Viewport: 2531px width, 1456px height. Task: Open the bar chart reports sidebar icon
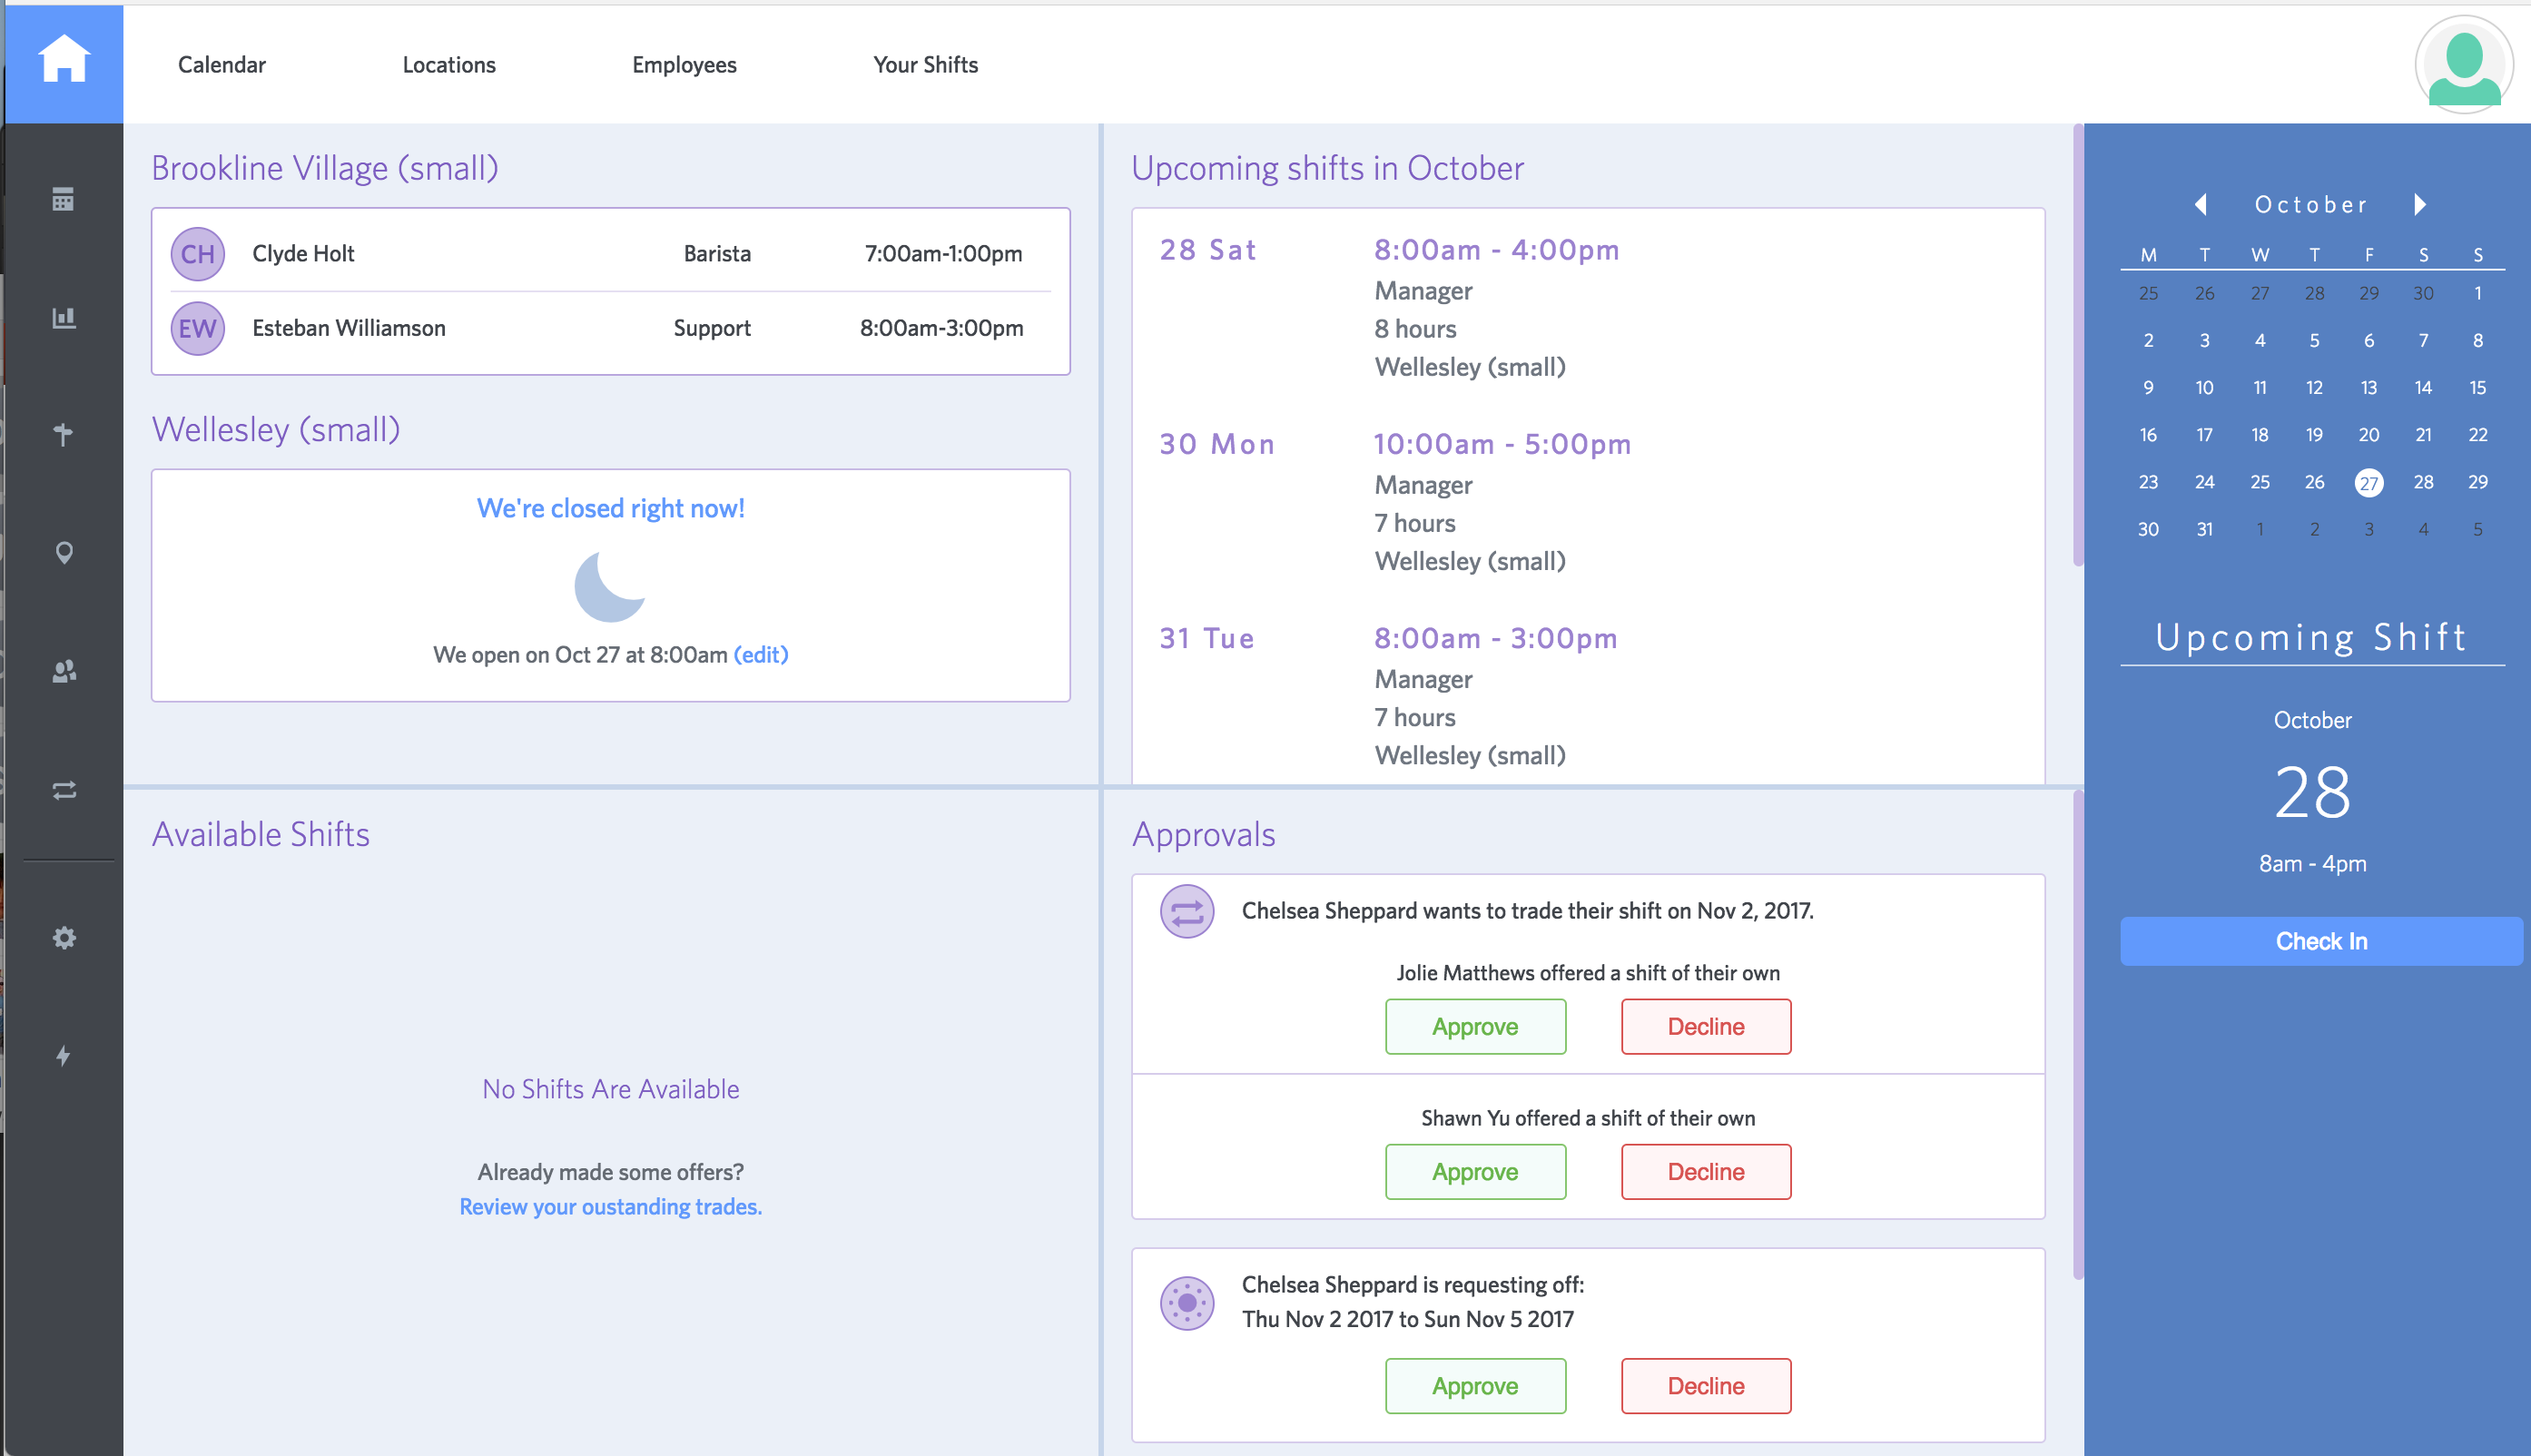point(64,318)
